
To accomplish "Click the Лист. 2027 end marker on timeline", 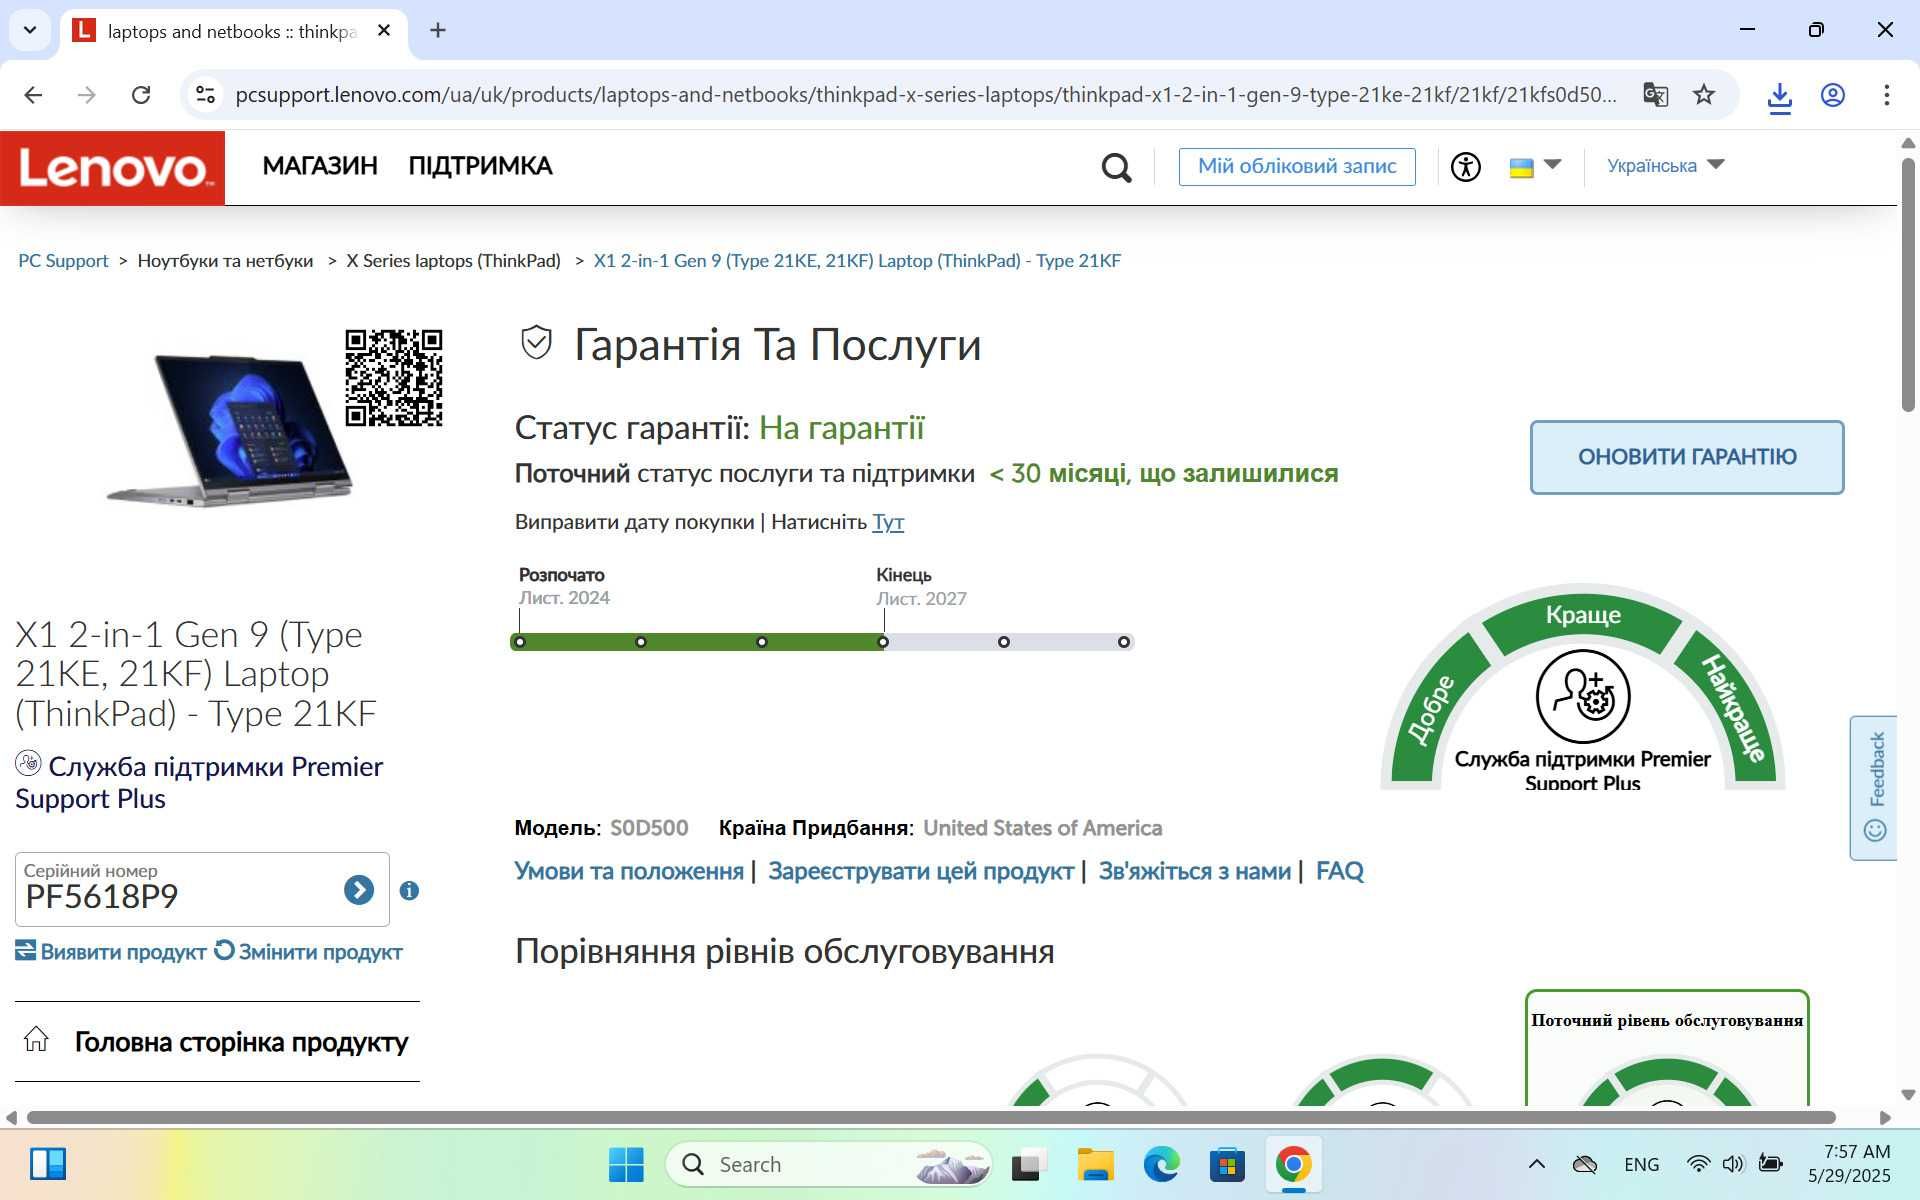I will [883, 642].
